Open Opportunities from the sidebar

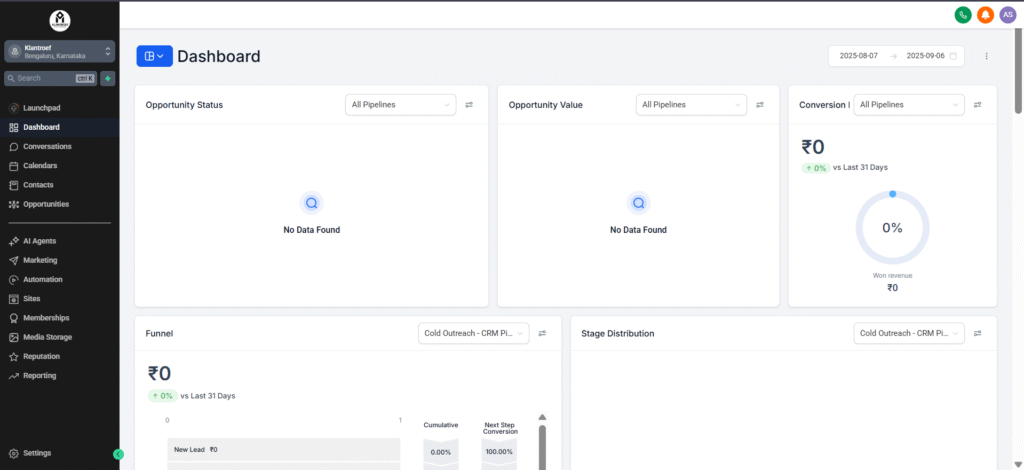coord(46,204)
